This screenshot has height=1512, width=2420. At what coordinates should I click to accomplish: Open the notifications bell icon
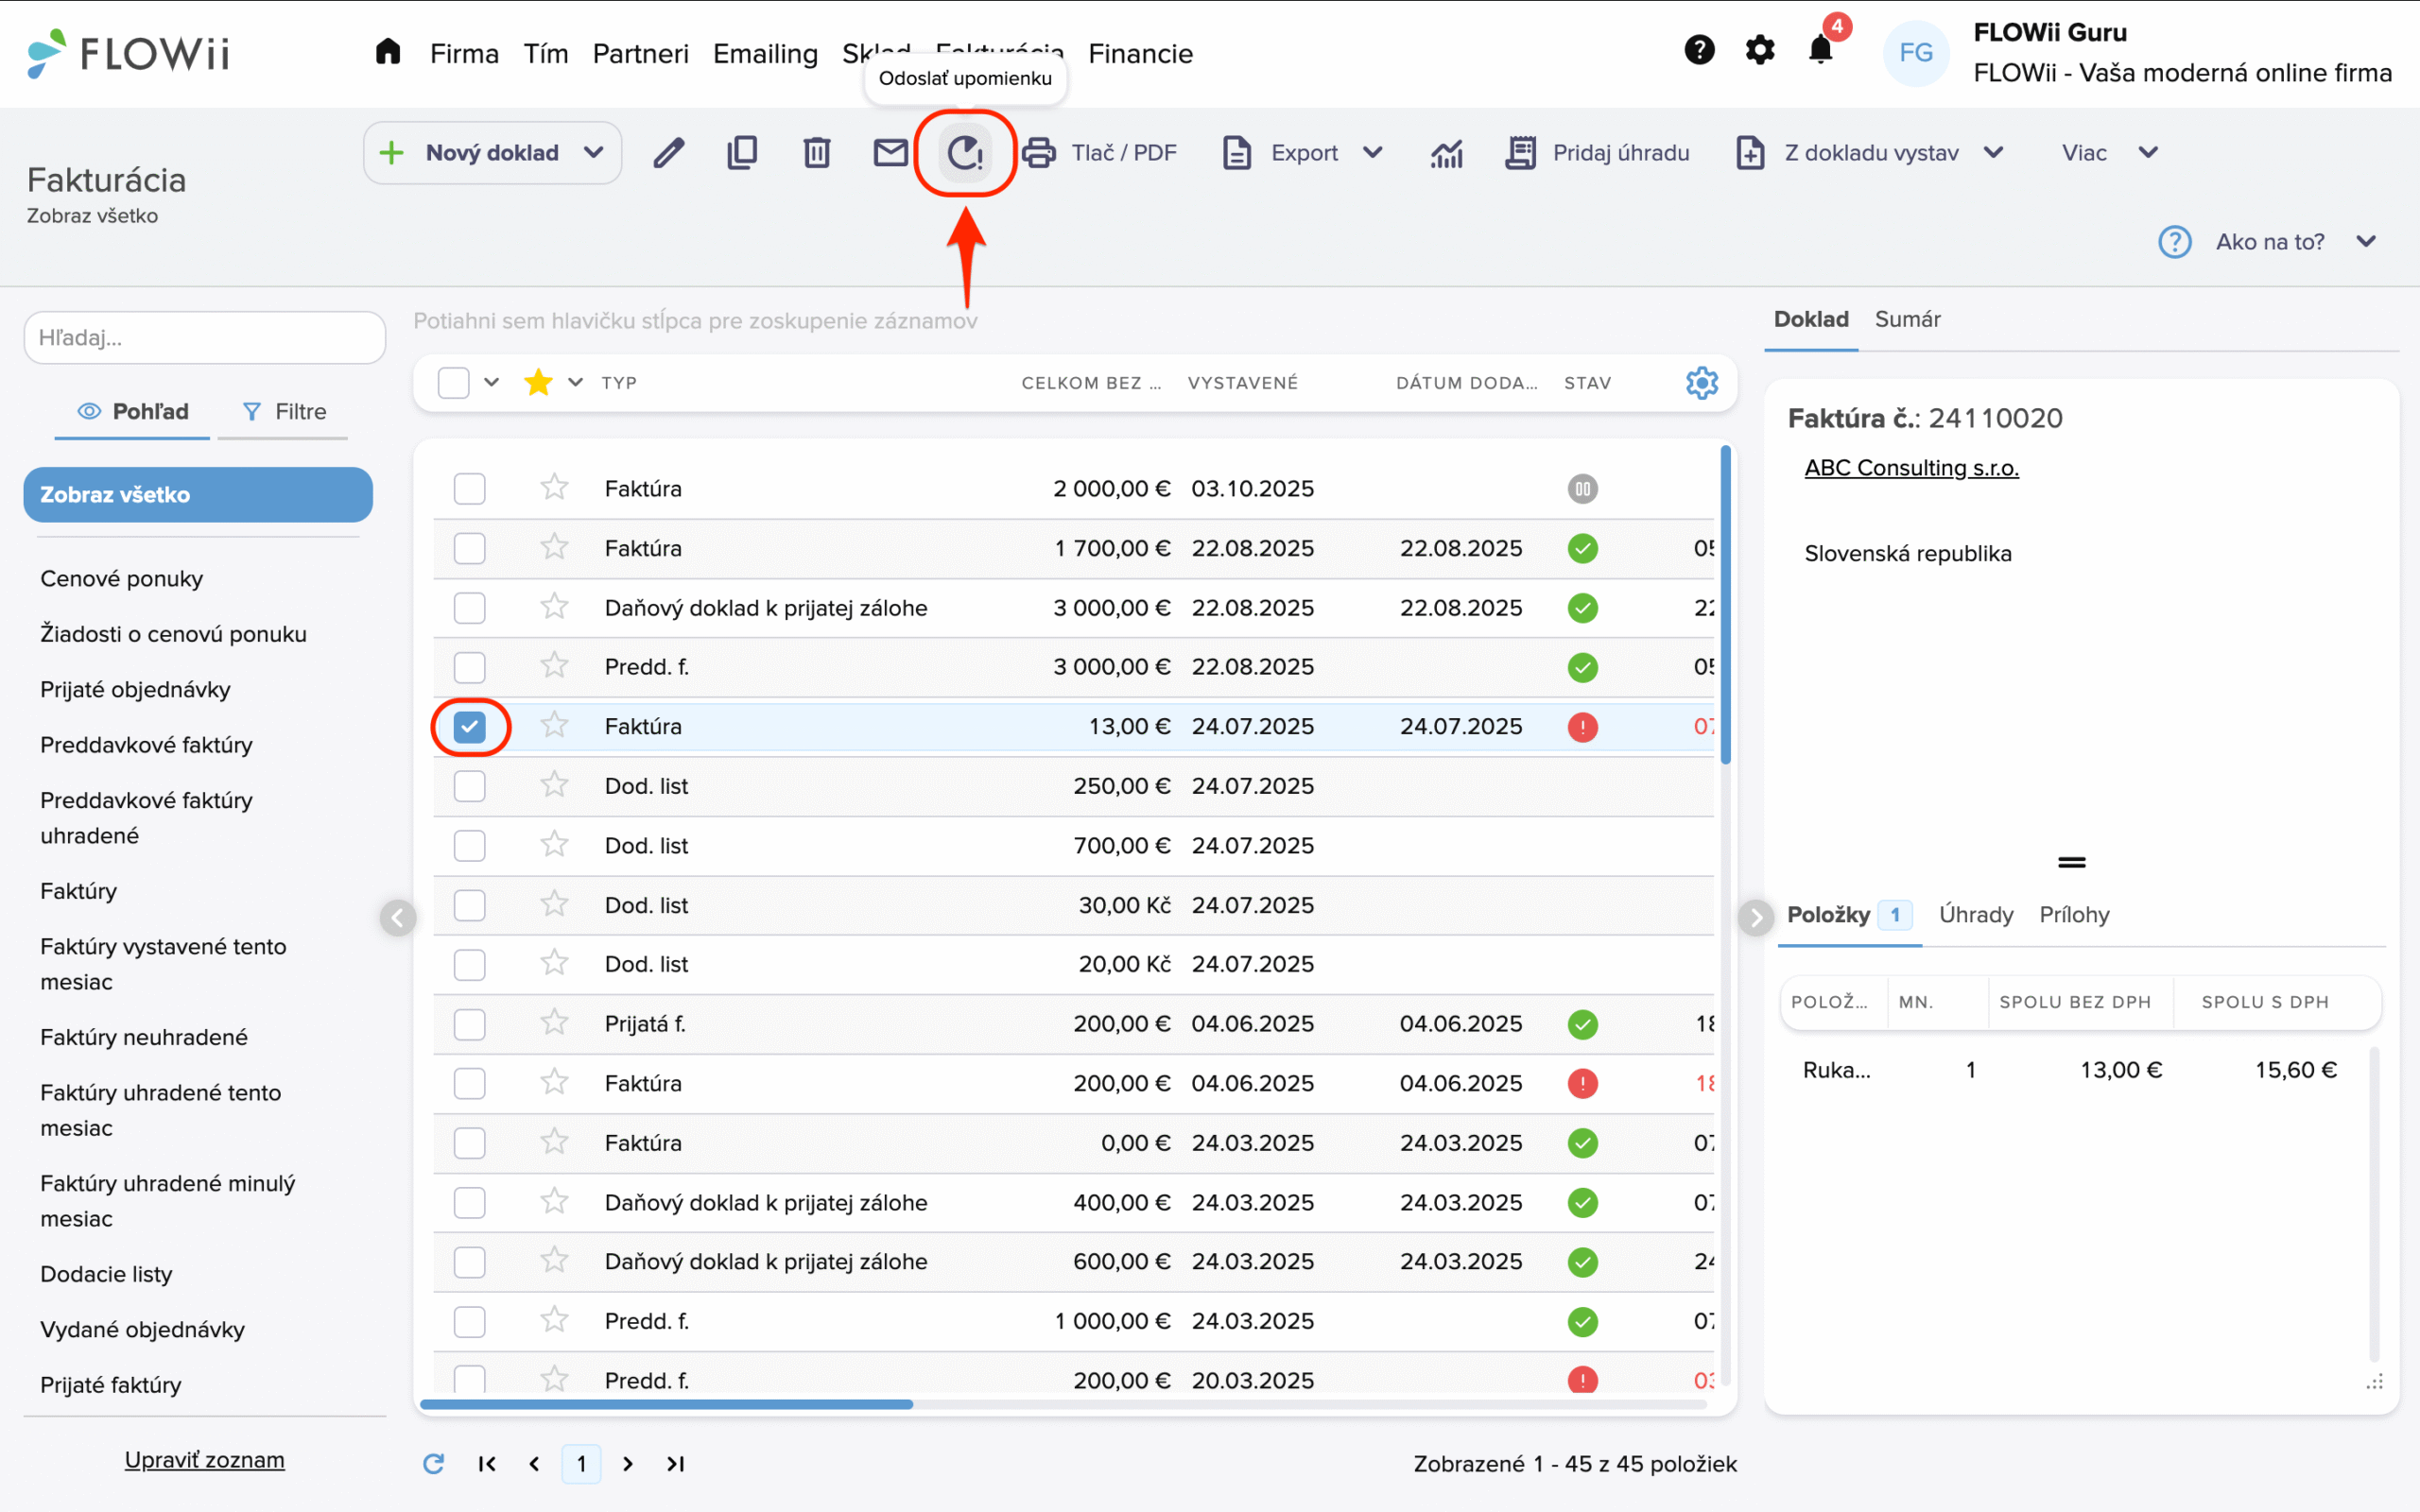pyautogui.click(x=1821, y=50)
